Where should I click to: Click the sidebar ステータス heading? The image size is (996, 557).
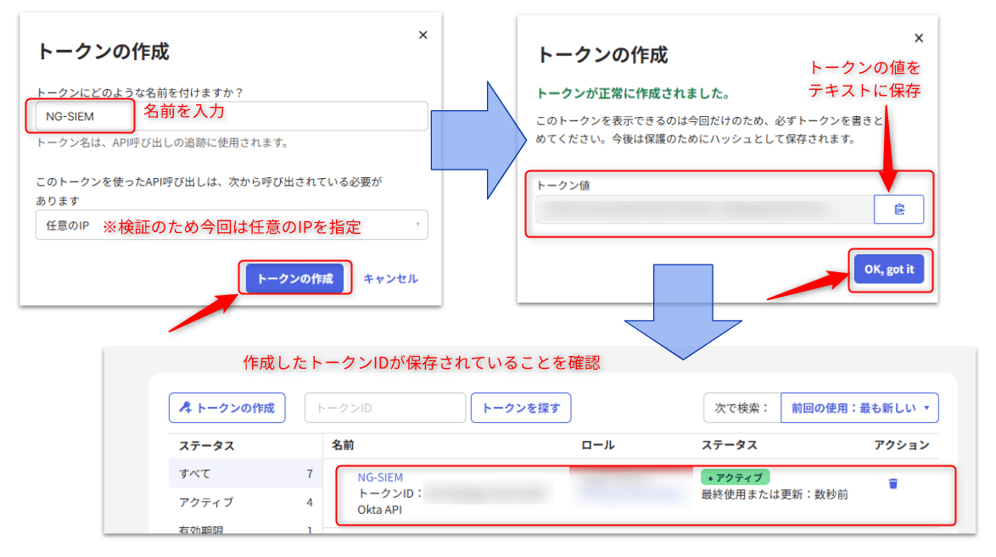coord(206,446)
